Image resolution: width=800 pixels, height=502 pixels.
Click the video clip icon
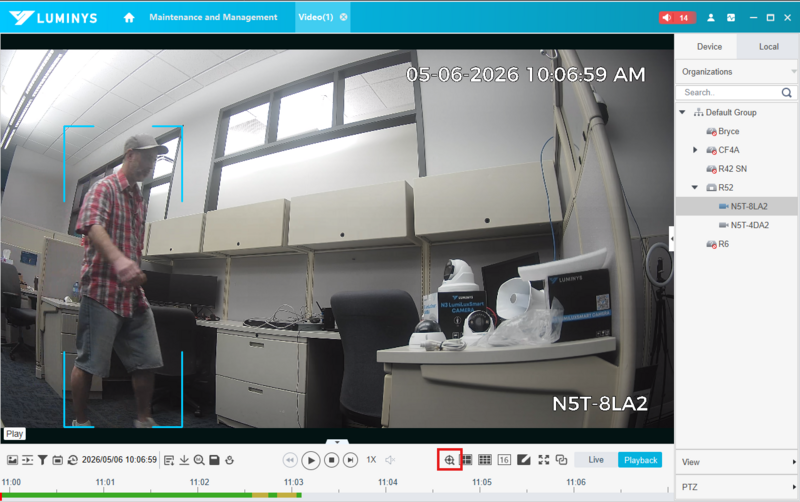(x=28, y=460)
